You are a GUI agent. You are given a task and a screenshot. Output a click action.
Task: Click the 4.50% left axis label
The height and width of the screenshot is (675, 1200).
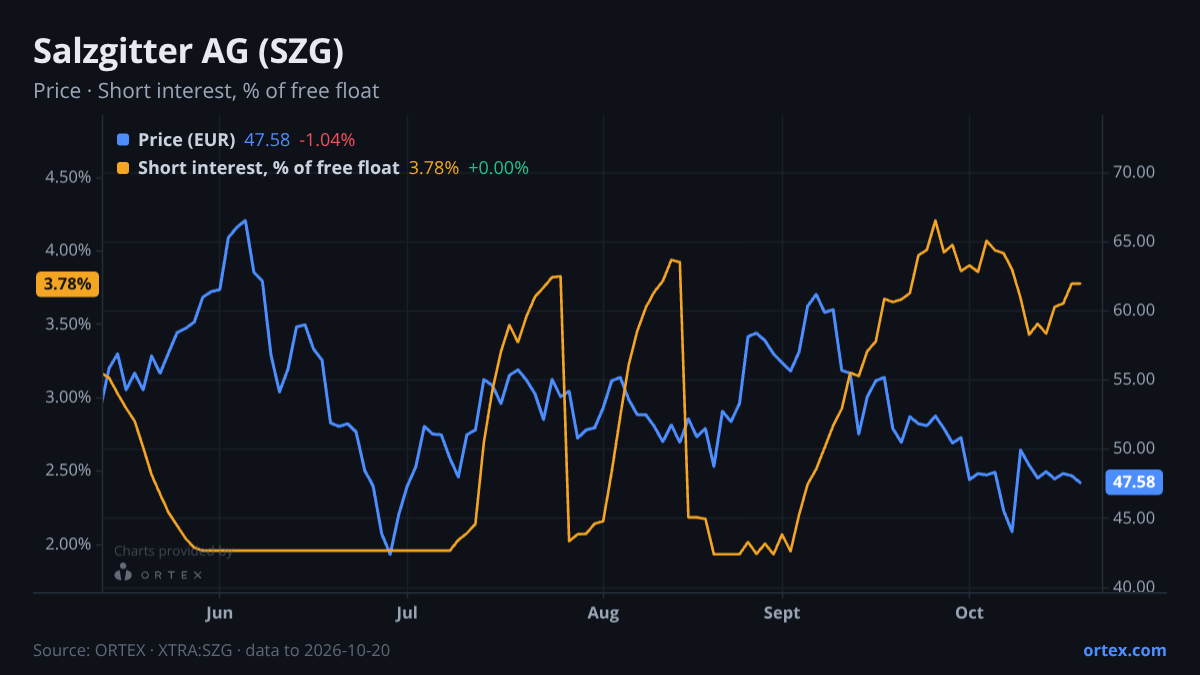[x=68, y=177]
